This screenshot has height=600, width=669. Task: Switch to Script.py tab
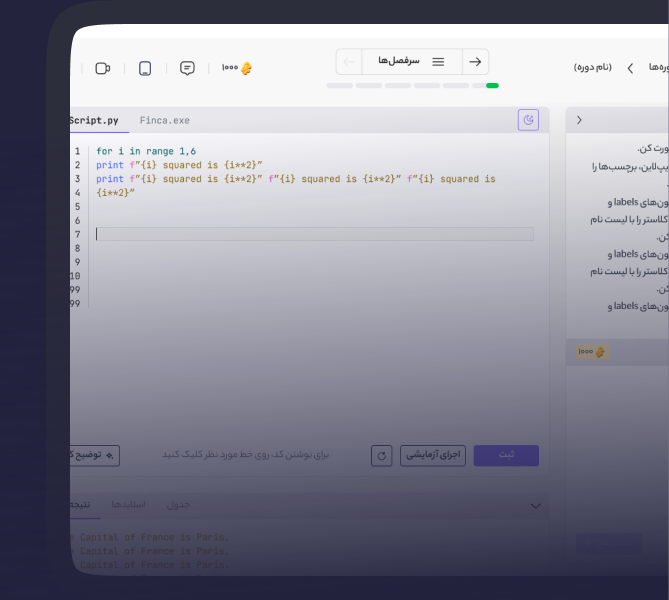[94, 120]
